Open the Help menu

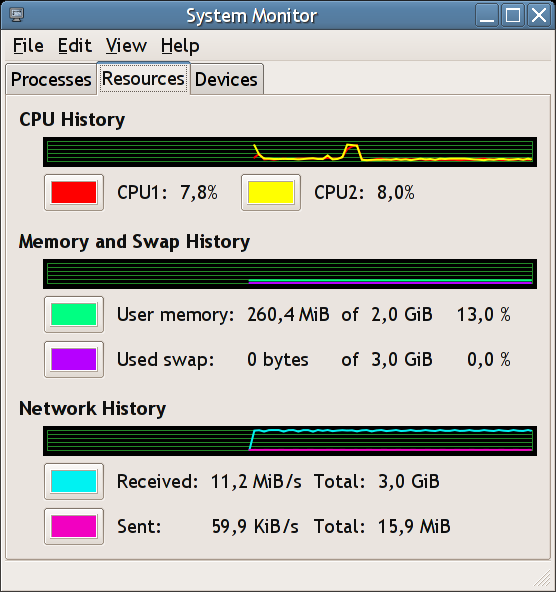point(180,46)
